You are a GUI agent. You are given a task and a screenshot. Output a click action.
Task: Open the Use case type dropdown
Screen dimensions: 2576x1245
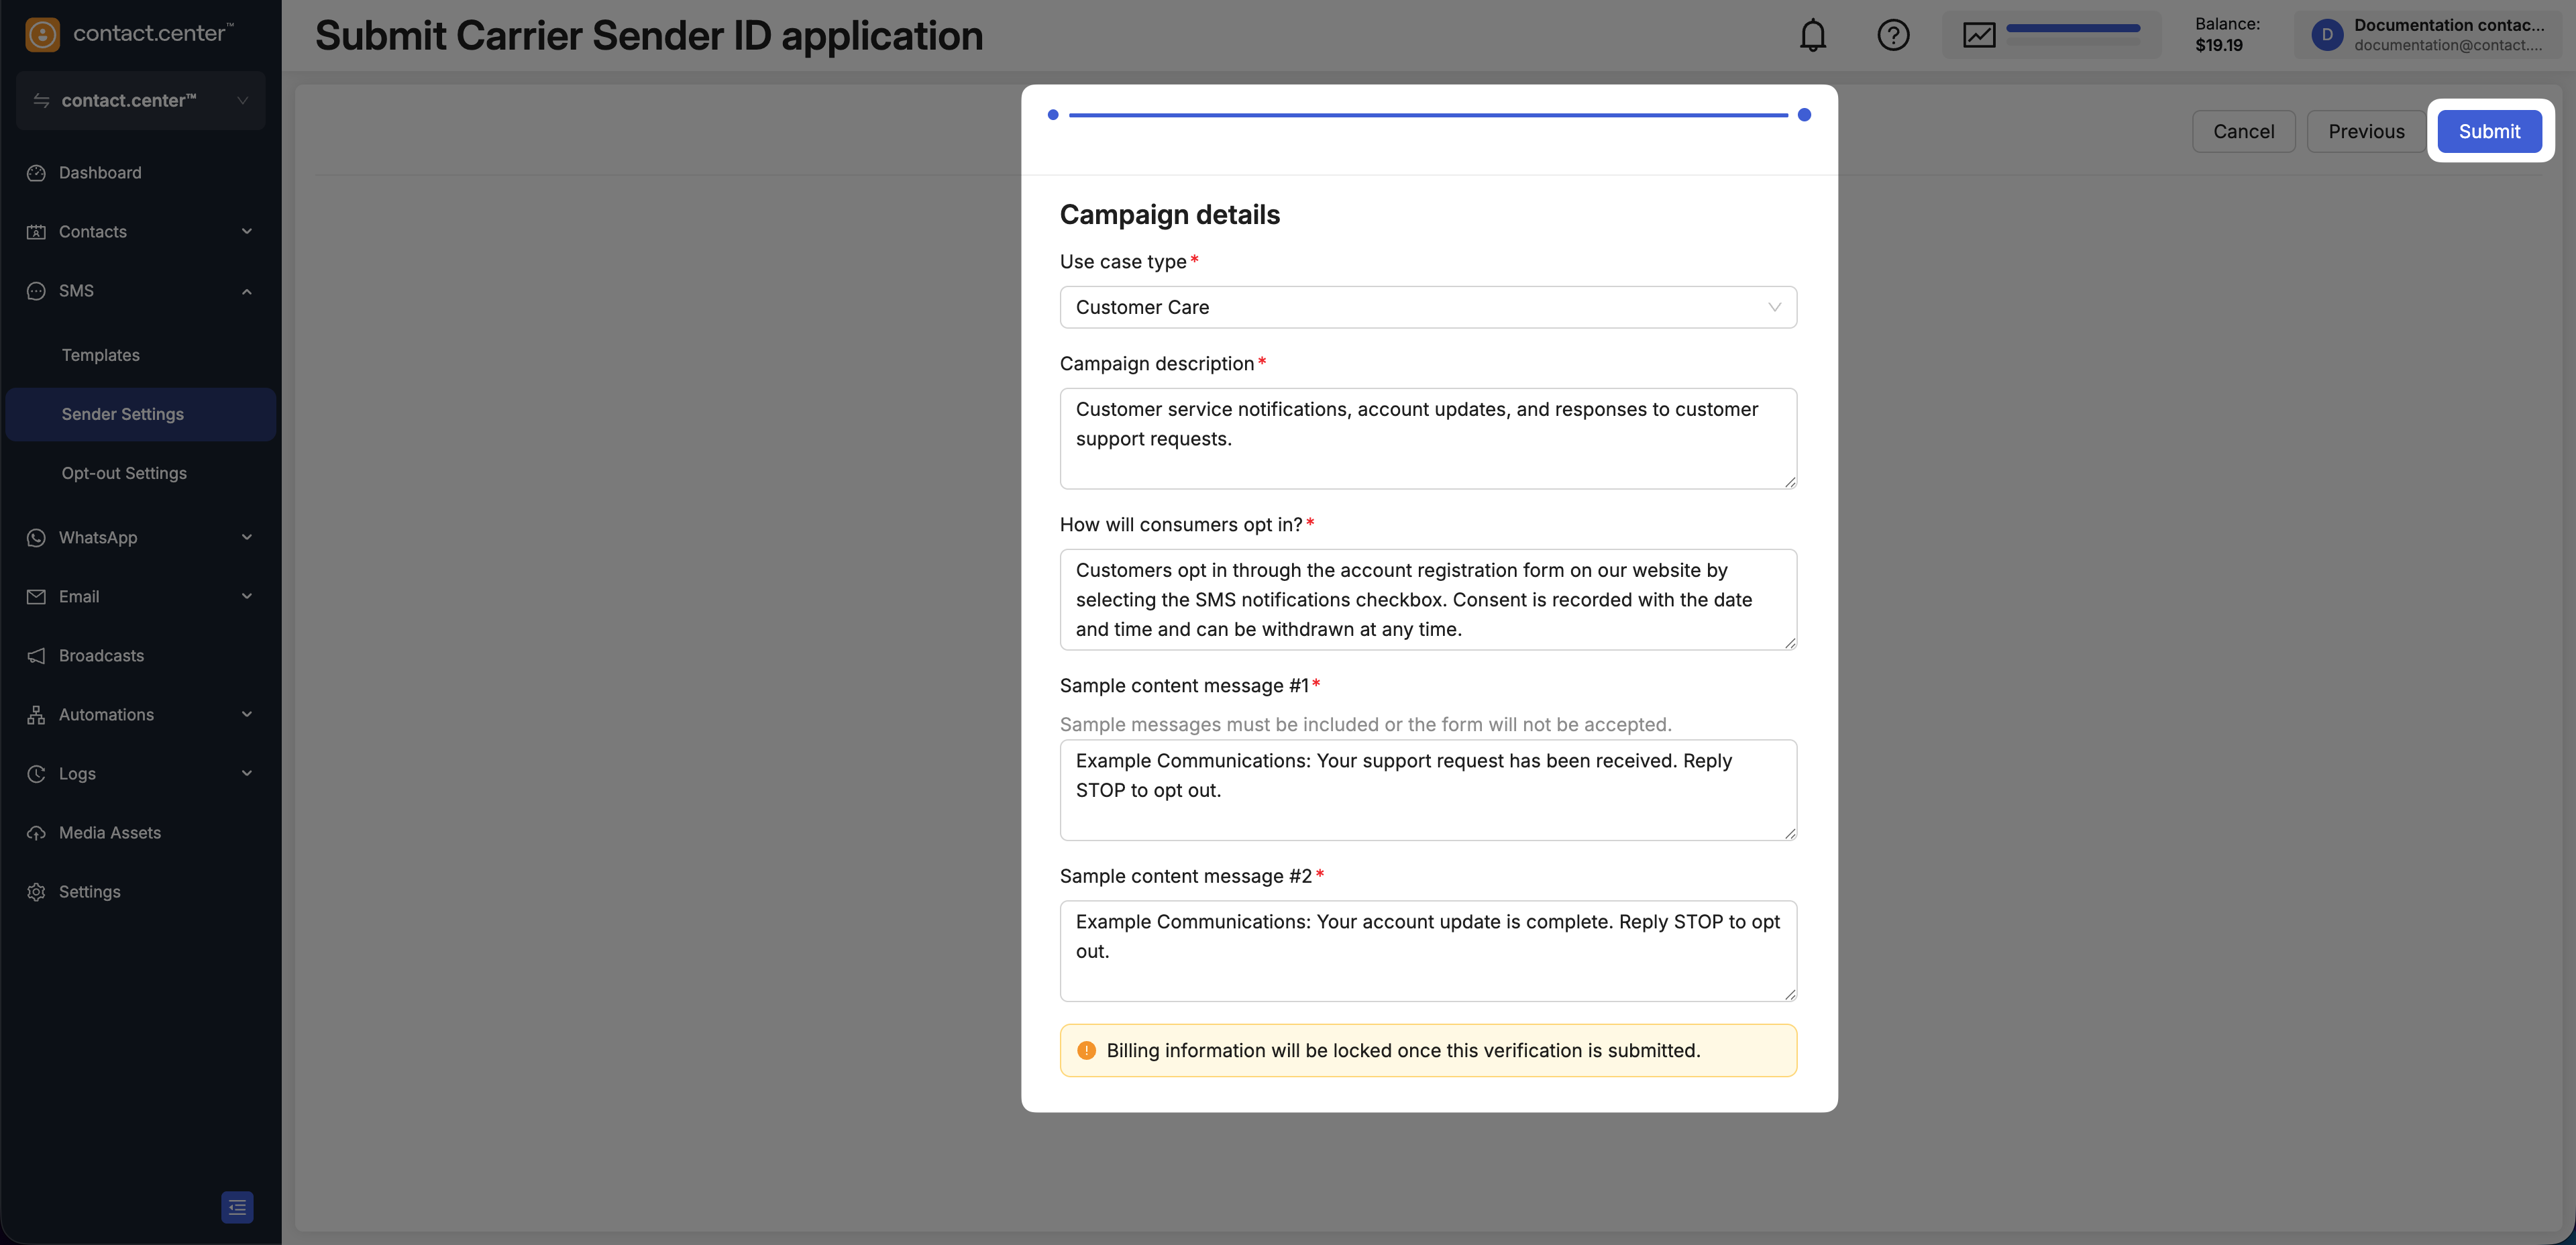pos(1428,307)
